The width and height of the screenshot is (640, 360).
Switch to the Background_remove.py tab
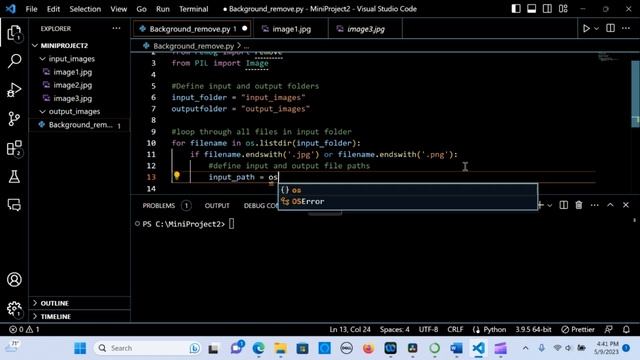(193, 29)
